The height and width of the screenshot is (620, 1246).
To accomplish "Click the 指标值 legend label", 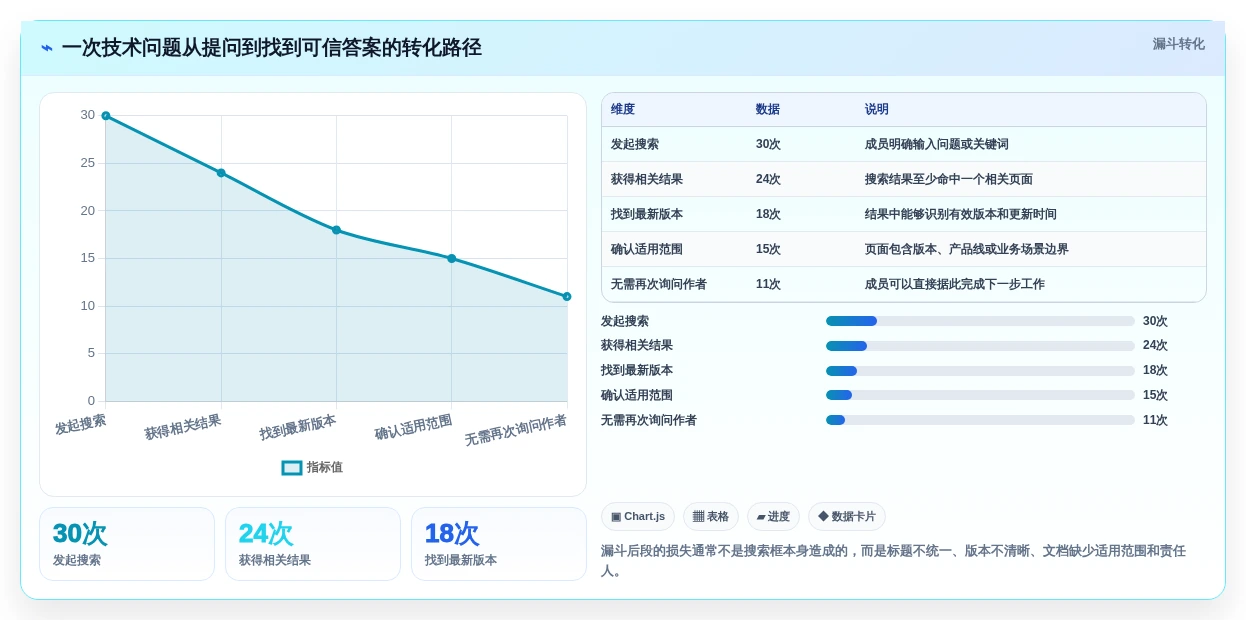I will (x=325, y=467).
